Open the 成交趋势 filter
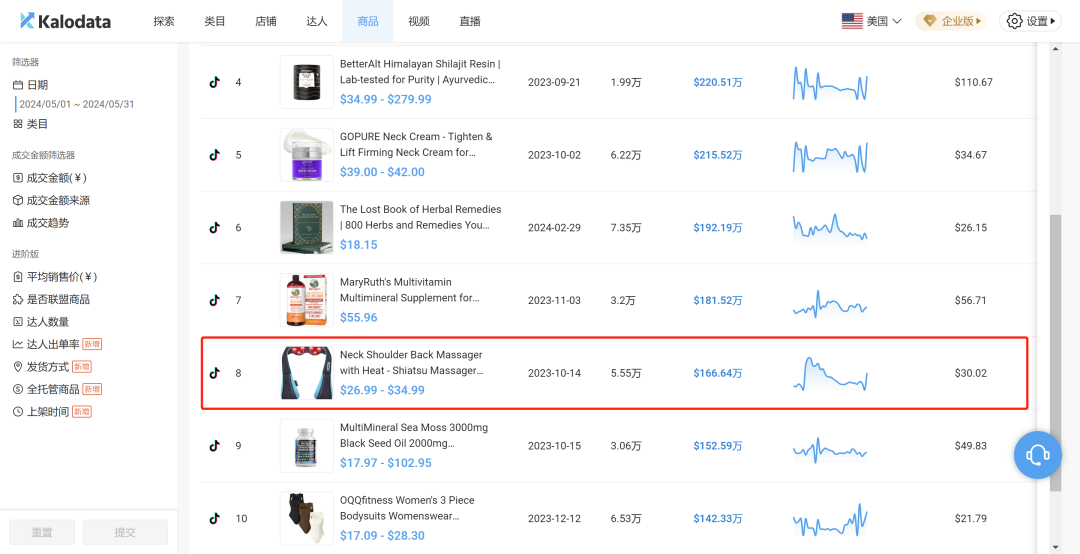 pos(41,223)
